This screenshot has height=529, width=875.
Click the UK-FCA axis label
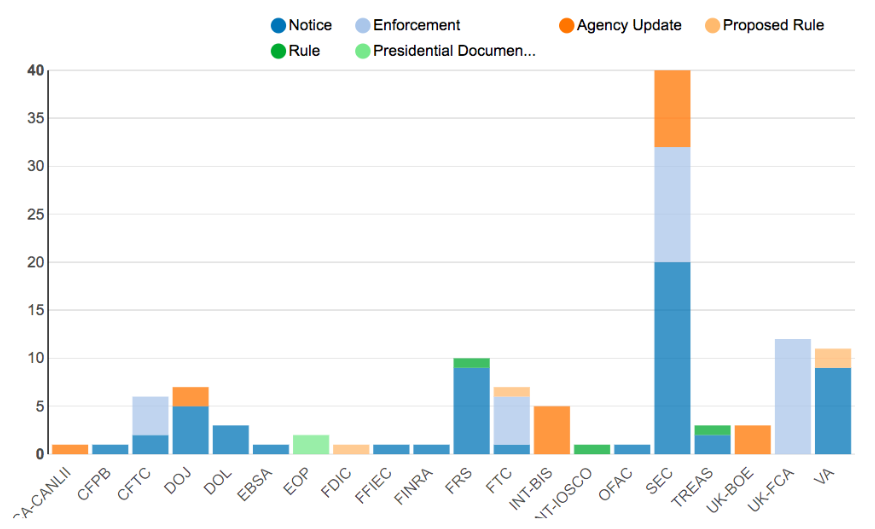click(770, 490)
